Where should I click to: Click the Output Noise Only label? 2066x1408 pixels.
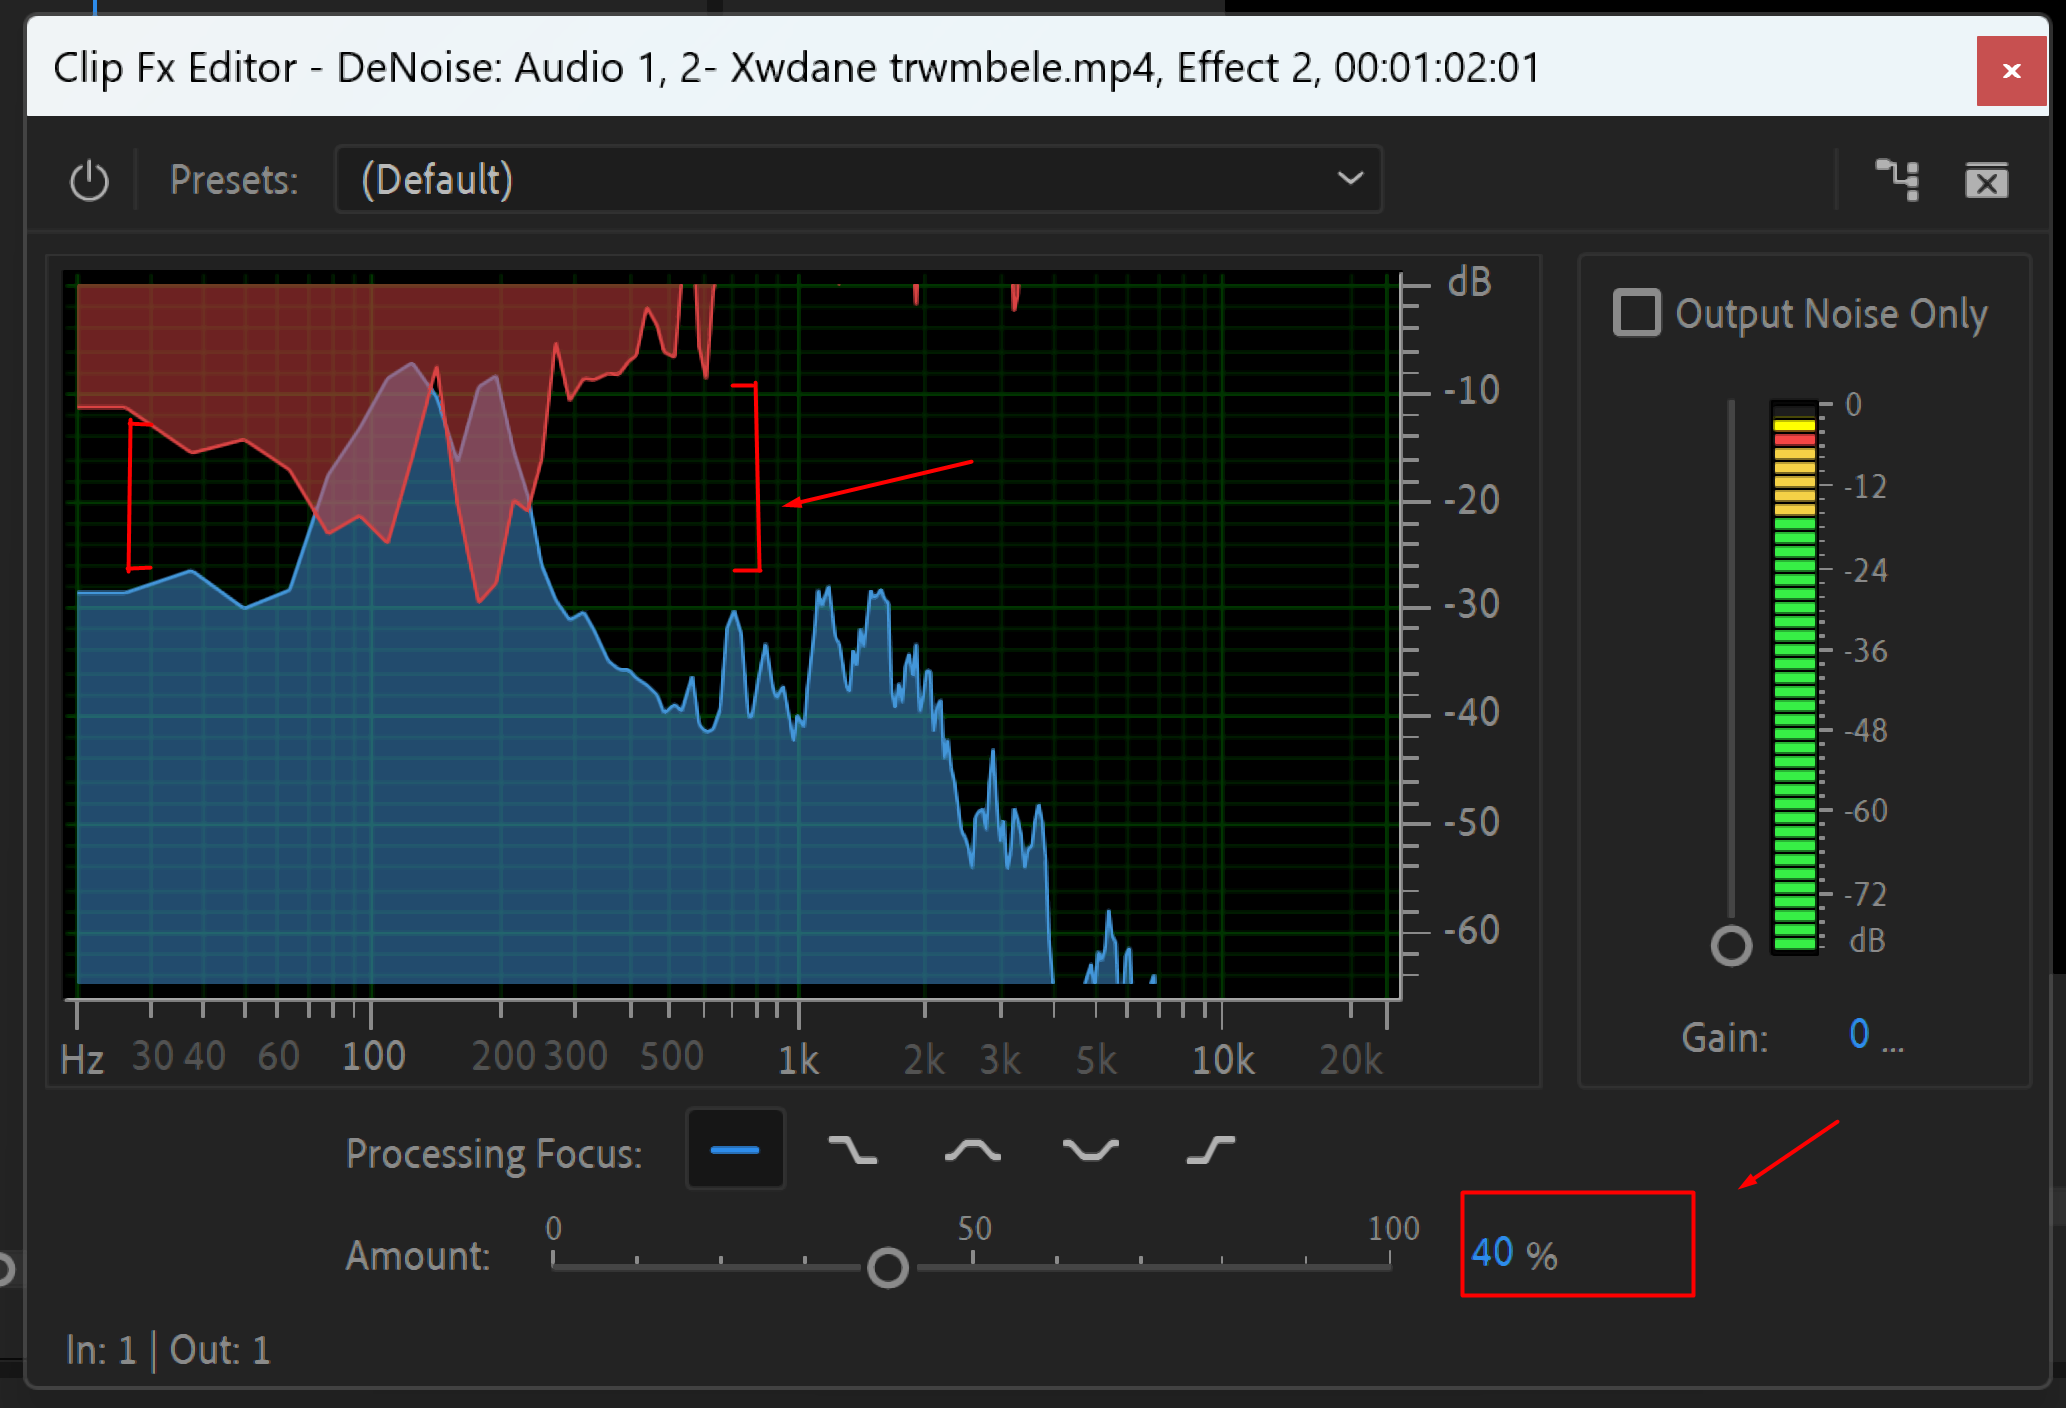(x=1830, y=314)
